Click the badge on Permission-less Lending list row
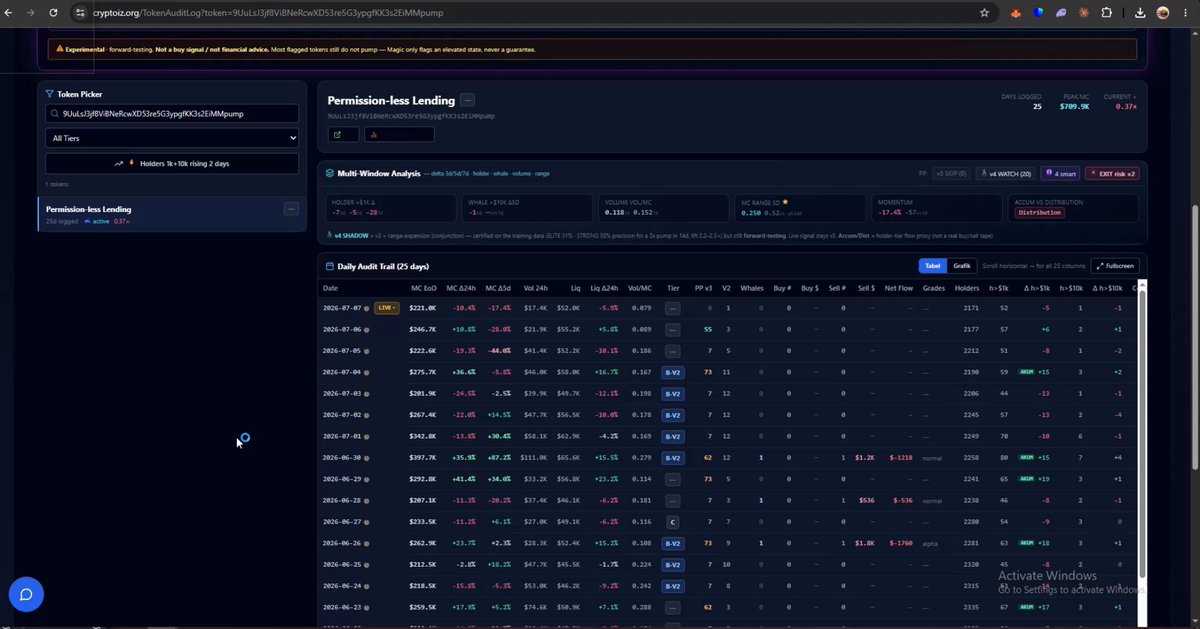 [291, 209]
